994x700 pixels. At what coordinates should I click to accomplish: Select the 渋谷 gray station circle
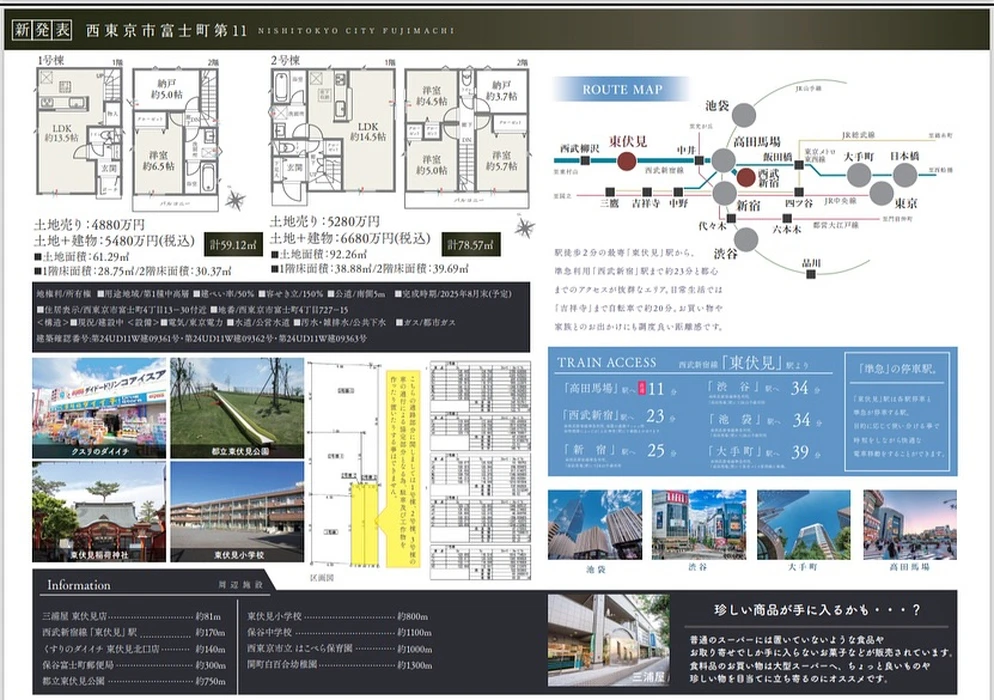tap(746, 240)
